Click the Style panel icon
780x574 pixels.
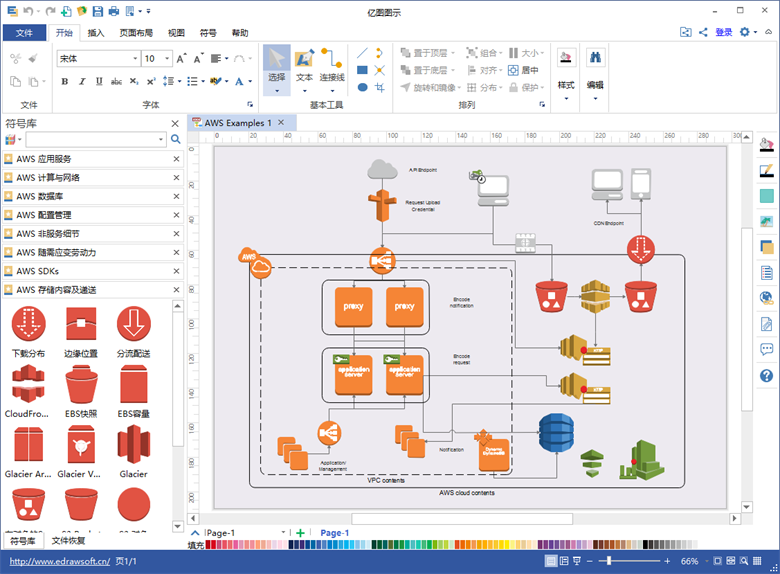[566, 58]
